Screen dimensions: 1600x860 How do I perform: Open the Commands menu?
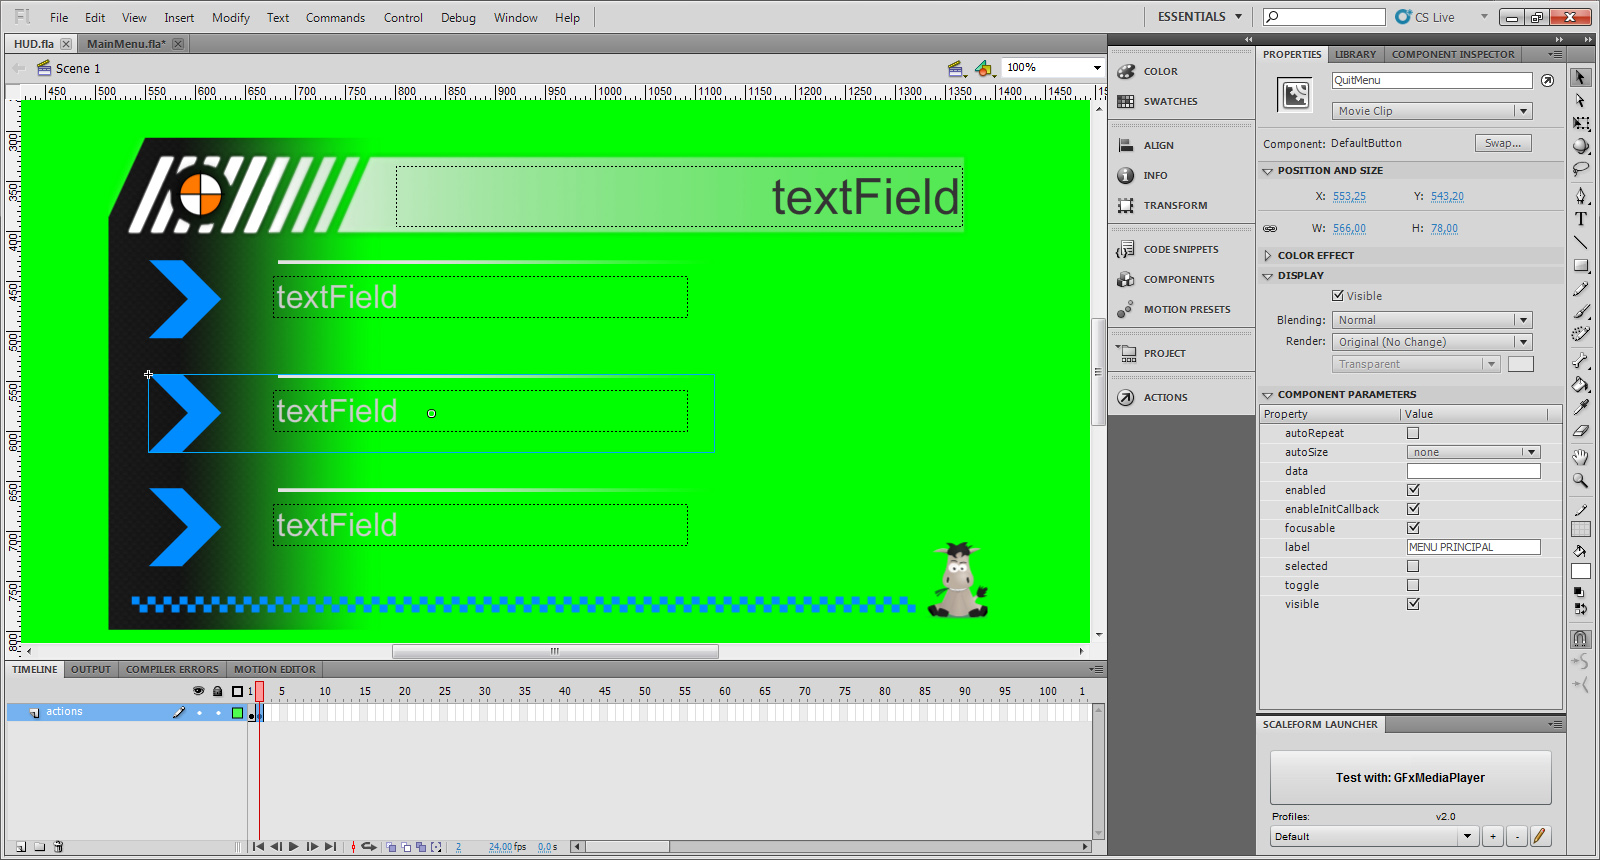click(x=335, y=18)
